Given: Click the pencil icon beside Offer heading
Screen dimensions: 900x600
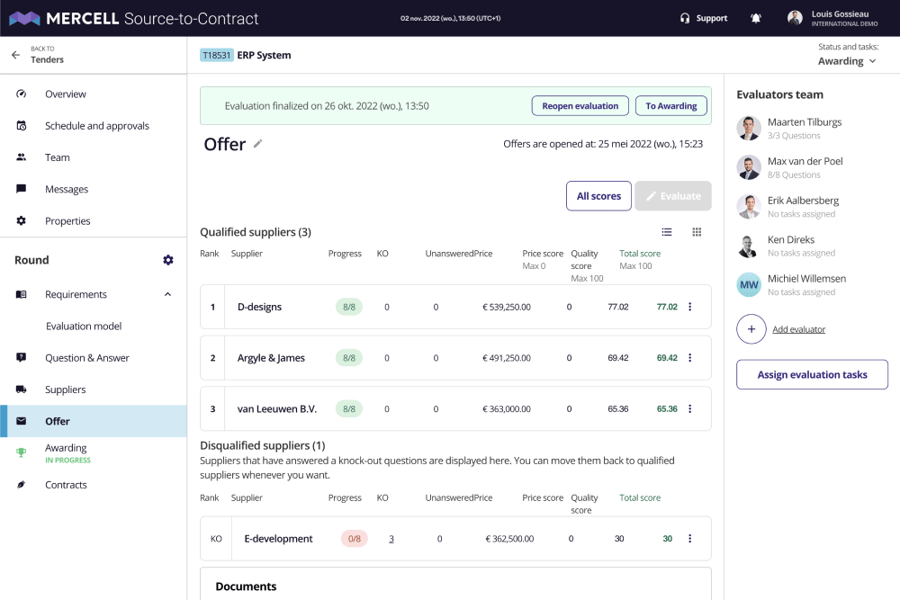Looking at the screenshot, I should 258,144.
